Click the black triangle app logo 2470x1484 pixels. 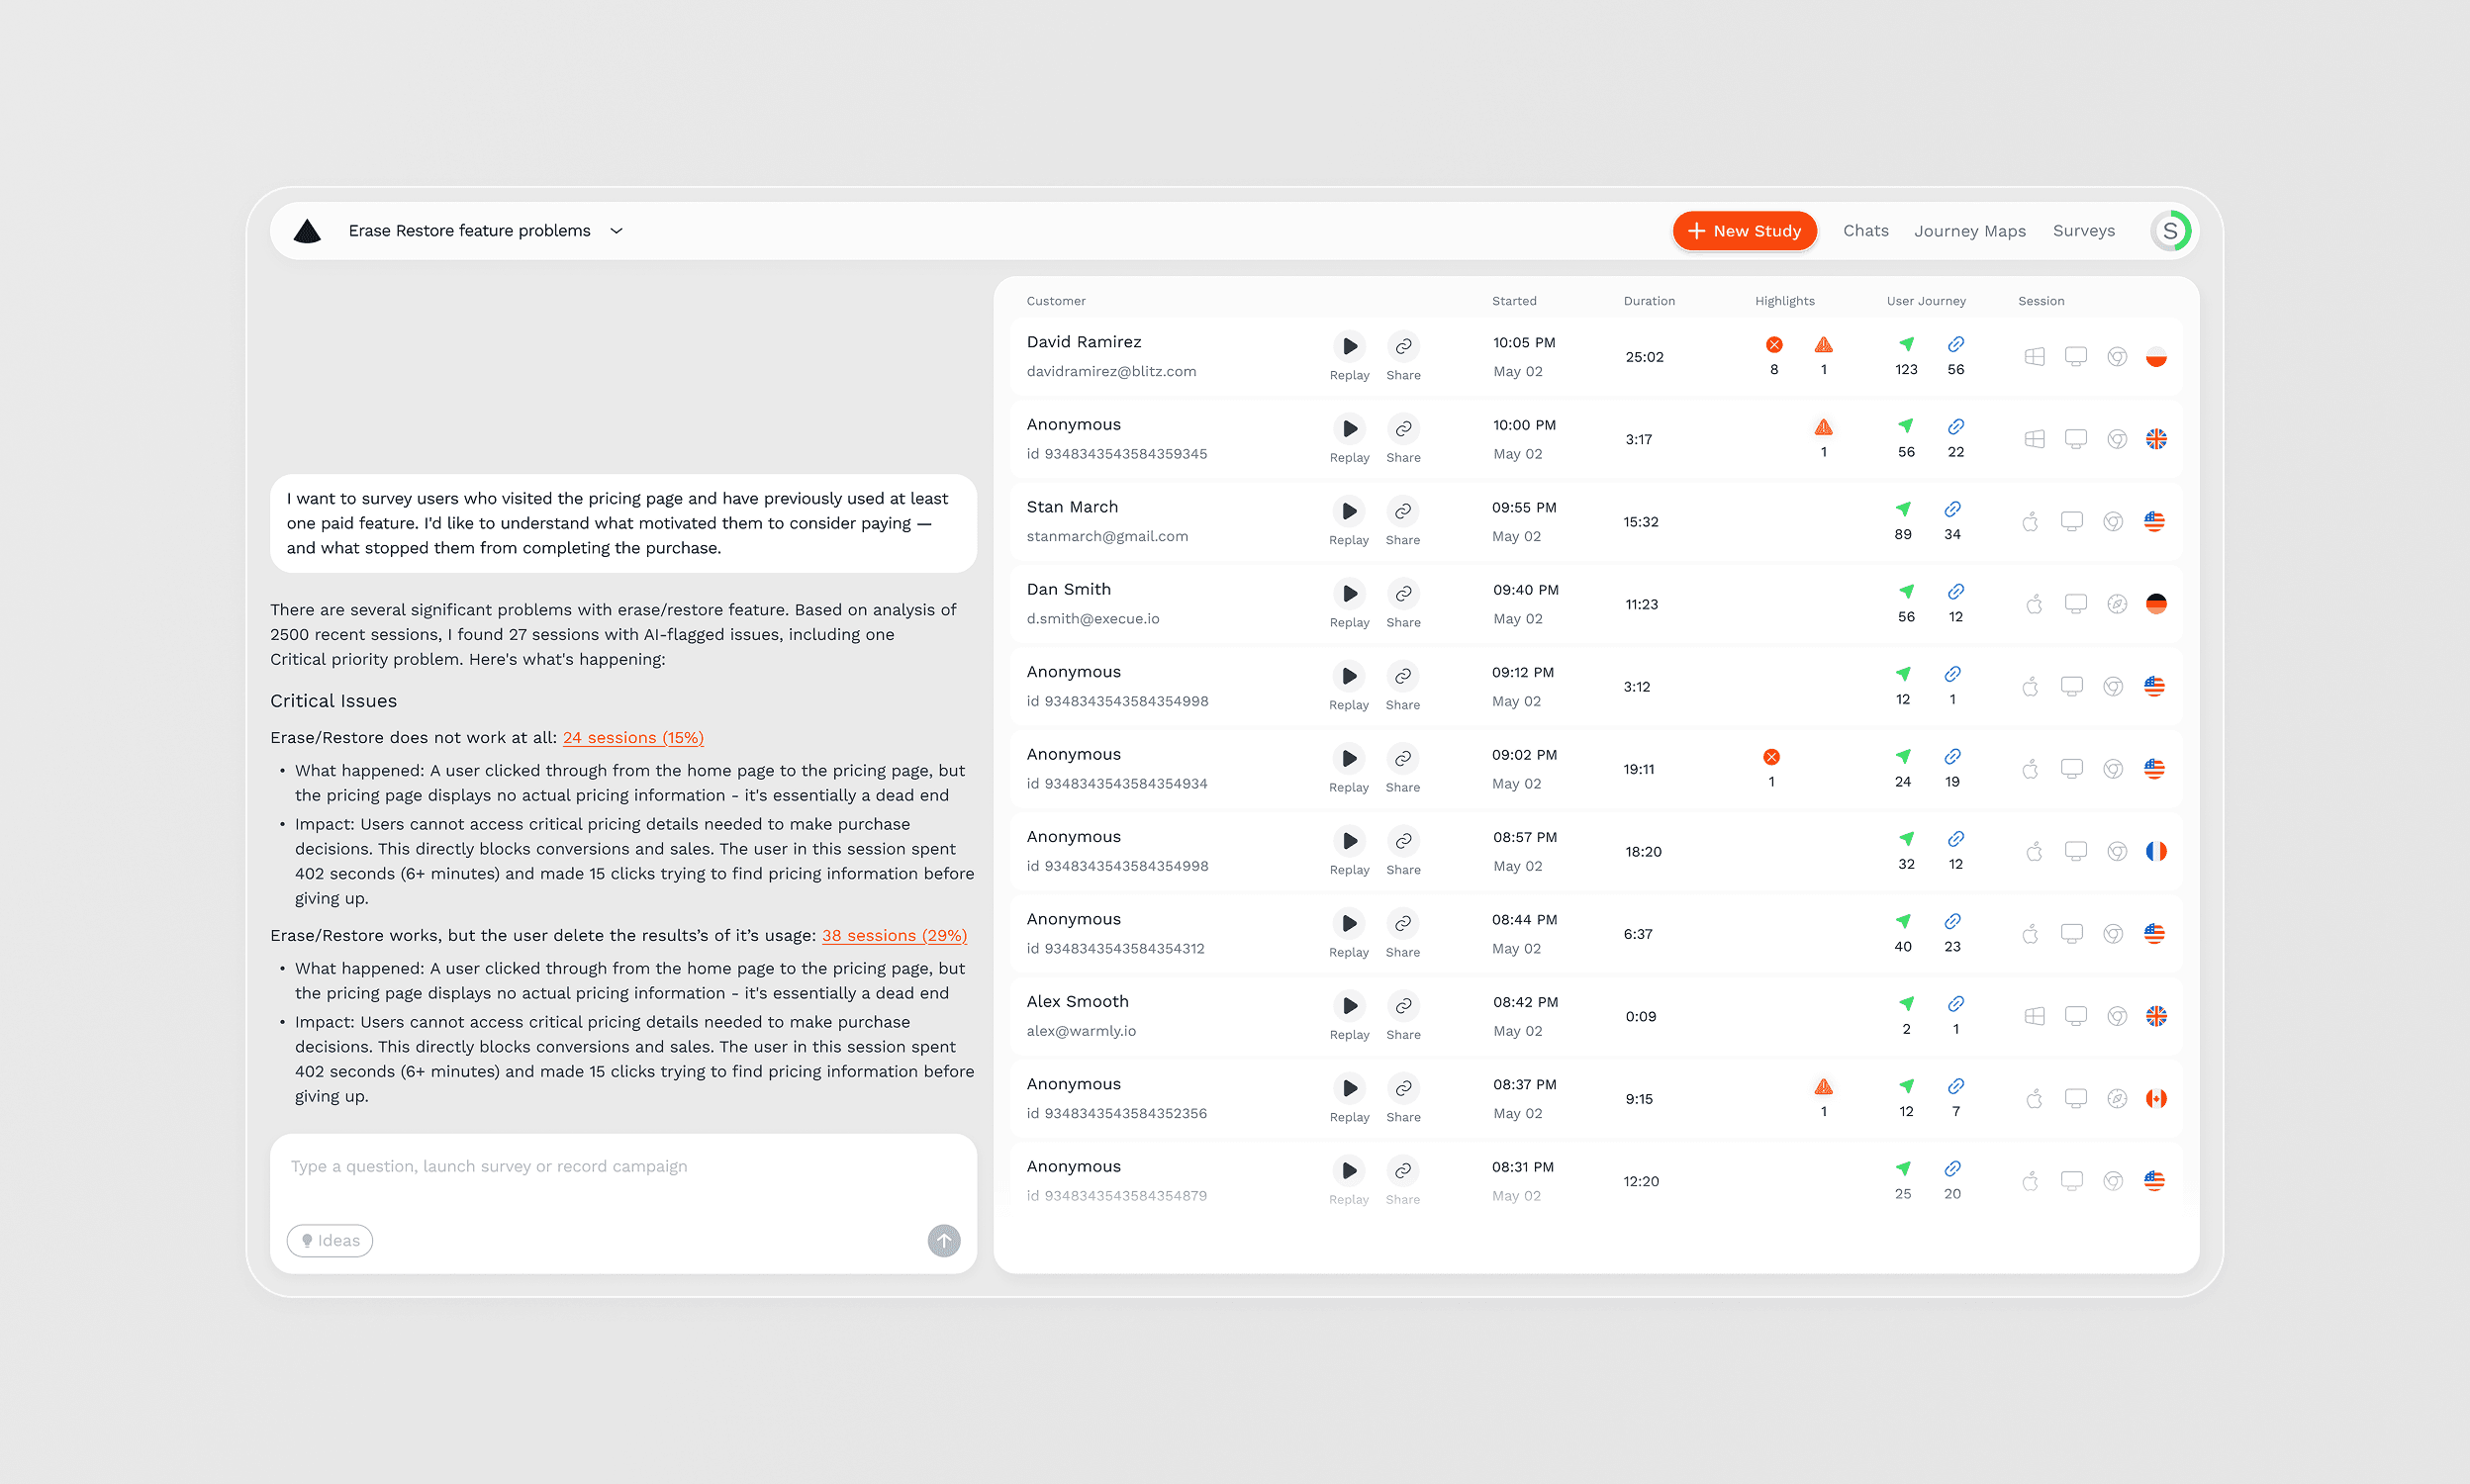pyautogui.click(x=307, y=231)
